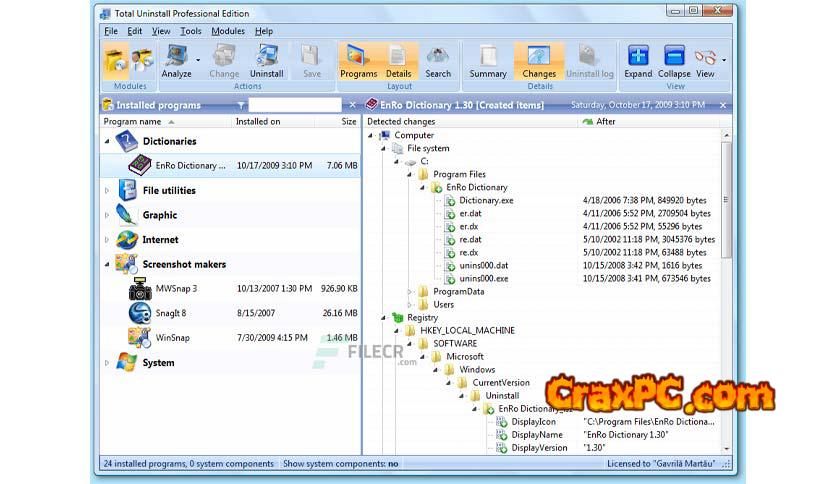Sort by Size column
This screenshot has width=836, height=484.
coord(337,122)
